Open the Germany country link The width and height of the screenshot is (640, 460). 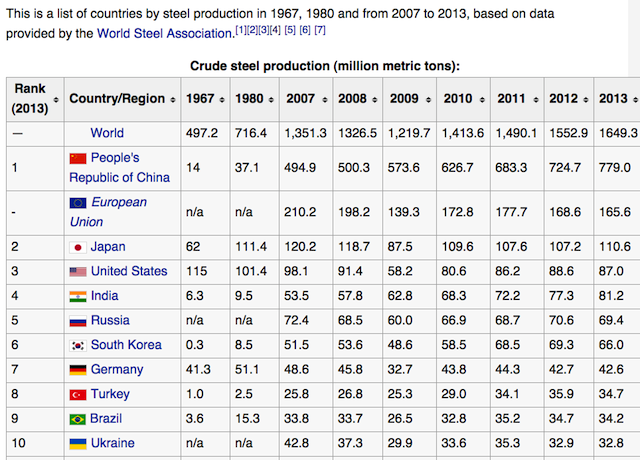[117, 369]
